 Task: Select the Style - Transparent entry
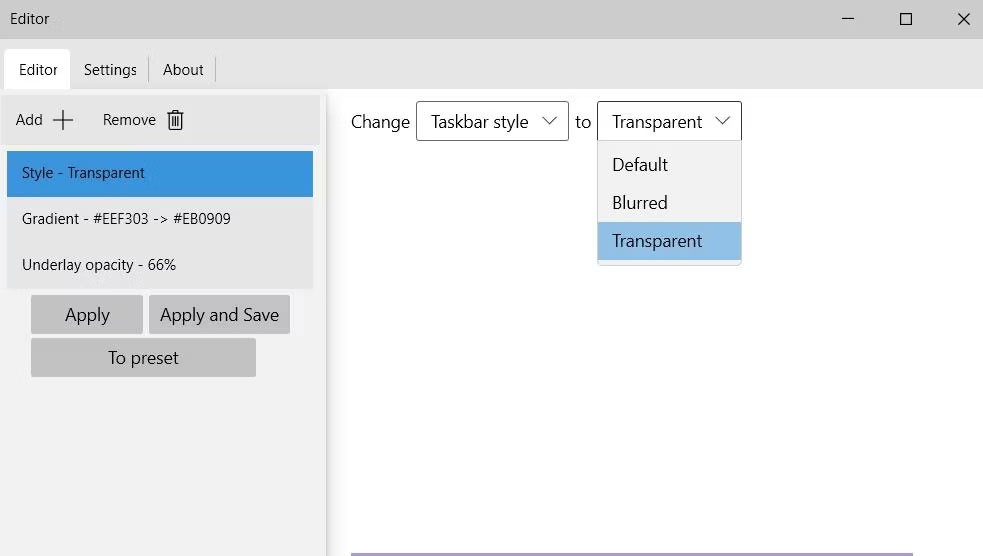click(160, 173)
